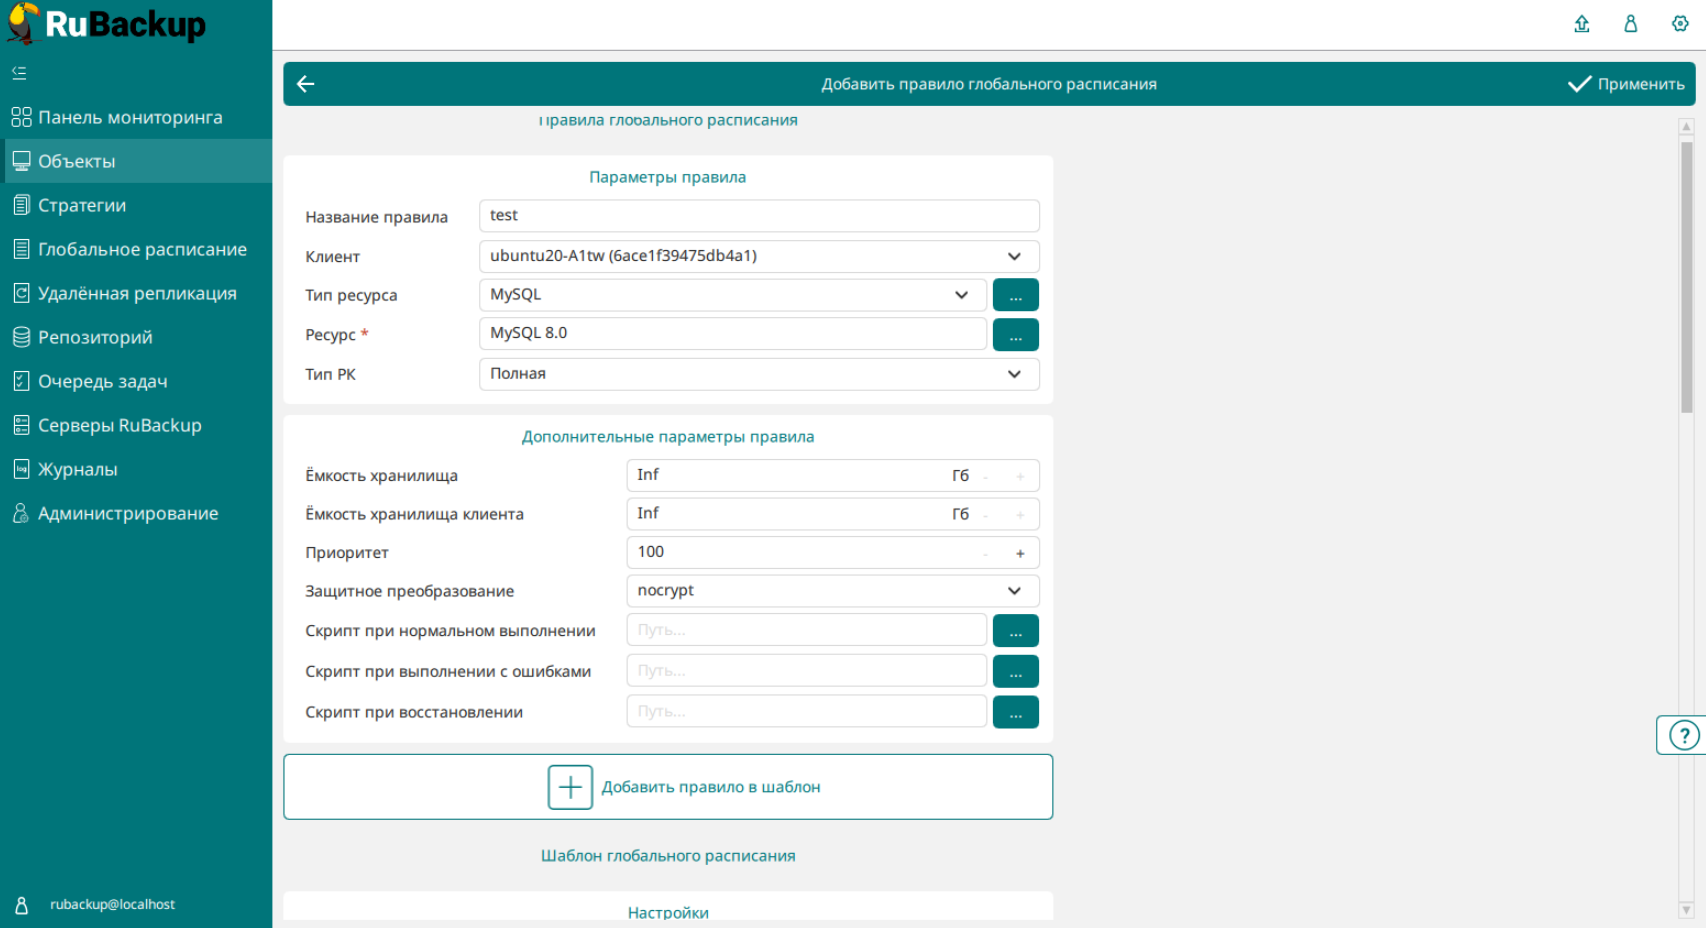Open the settings gear icon at top right
The height and width of the screenshot is (928, 1706).
tap(1680, 24)
